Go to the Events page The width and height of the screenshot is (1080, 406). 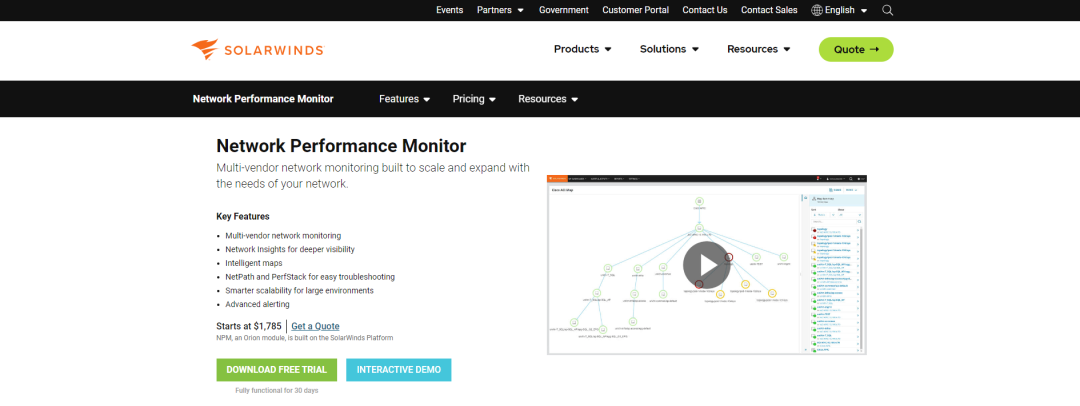[449, 10]
